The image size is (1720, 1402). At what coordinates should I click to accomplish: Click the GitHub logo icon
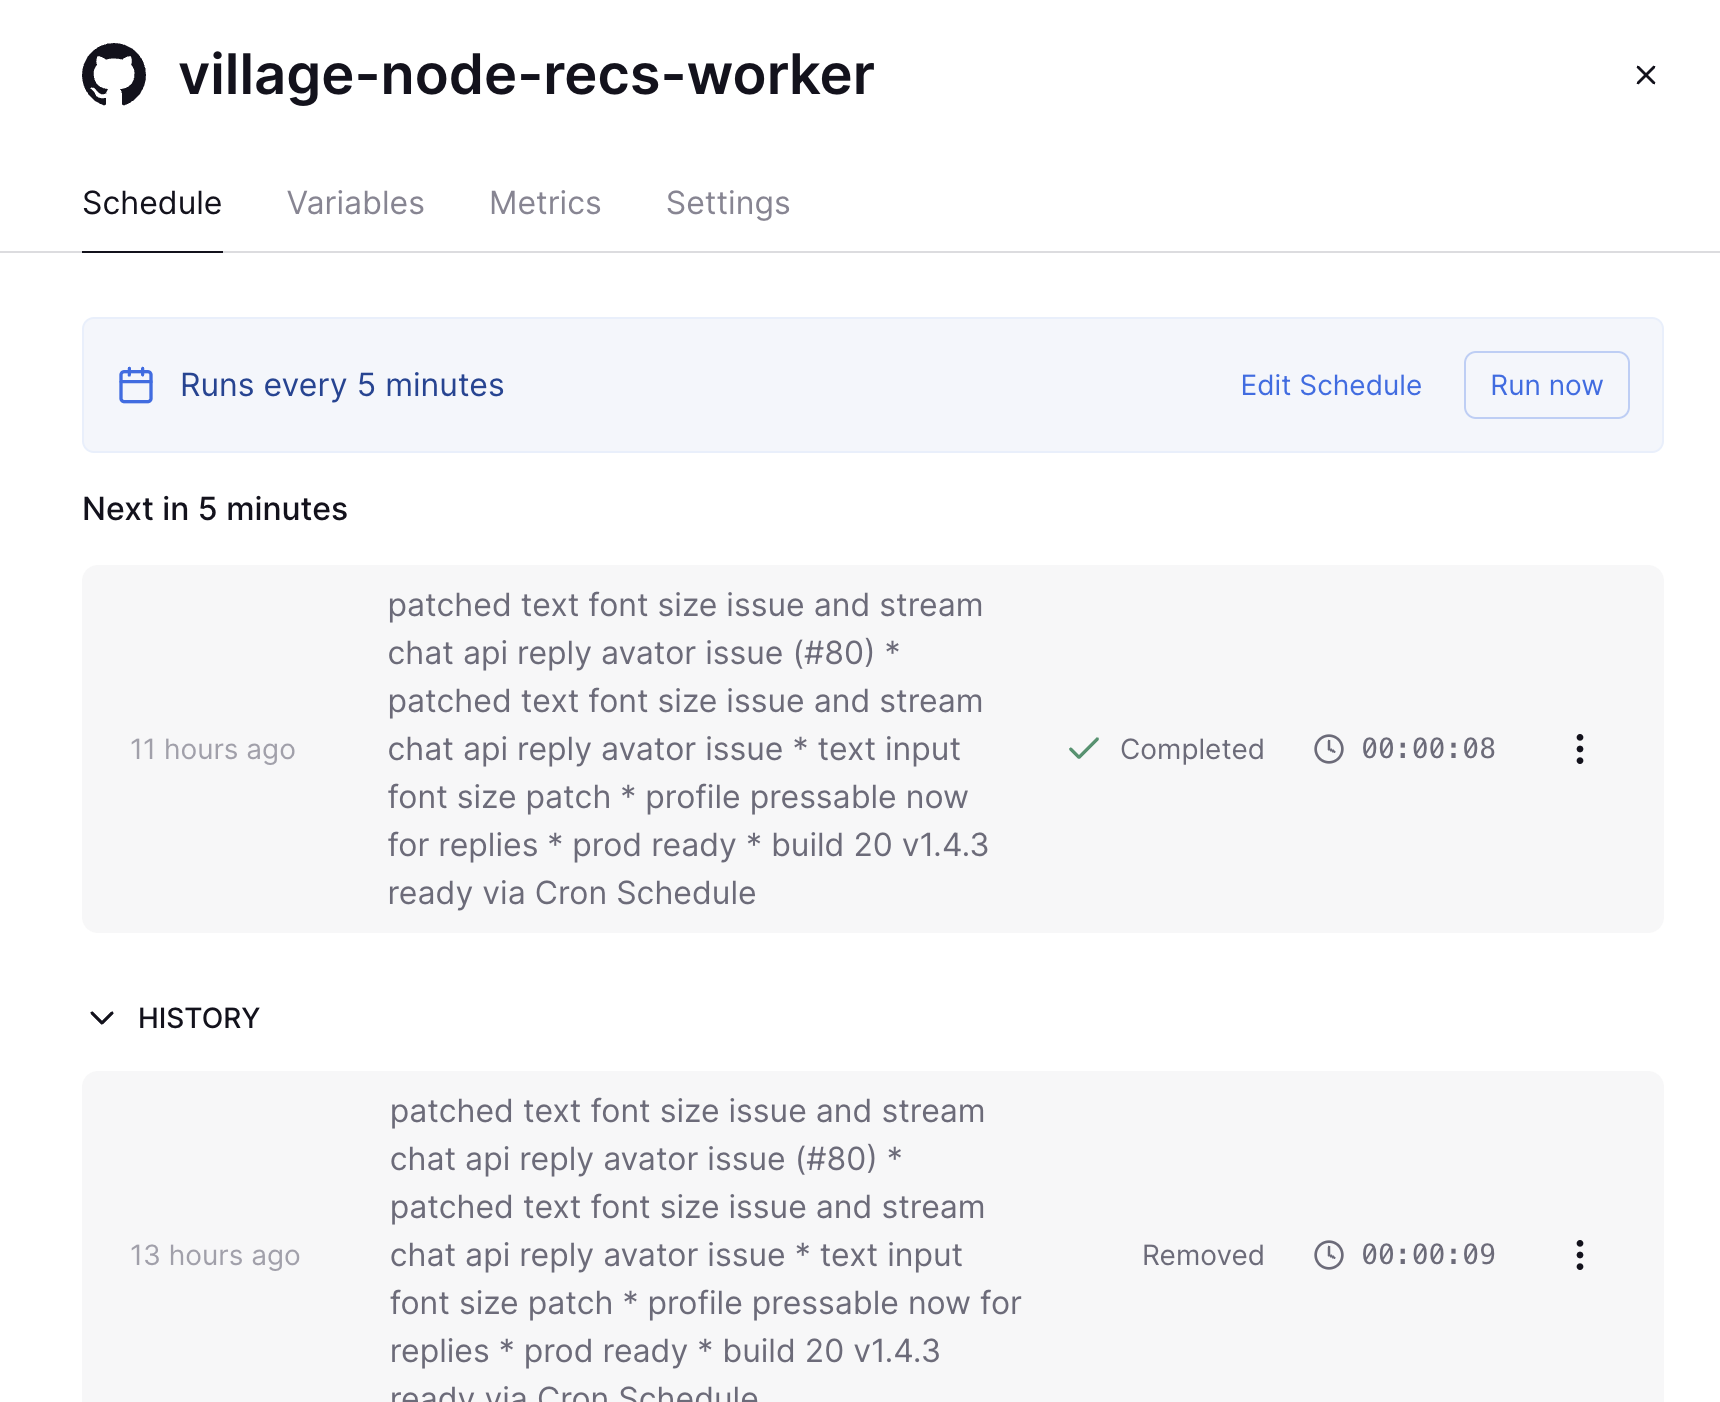(x=114, y=75)
